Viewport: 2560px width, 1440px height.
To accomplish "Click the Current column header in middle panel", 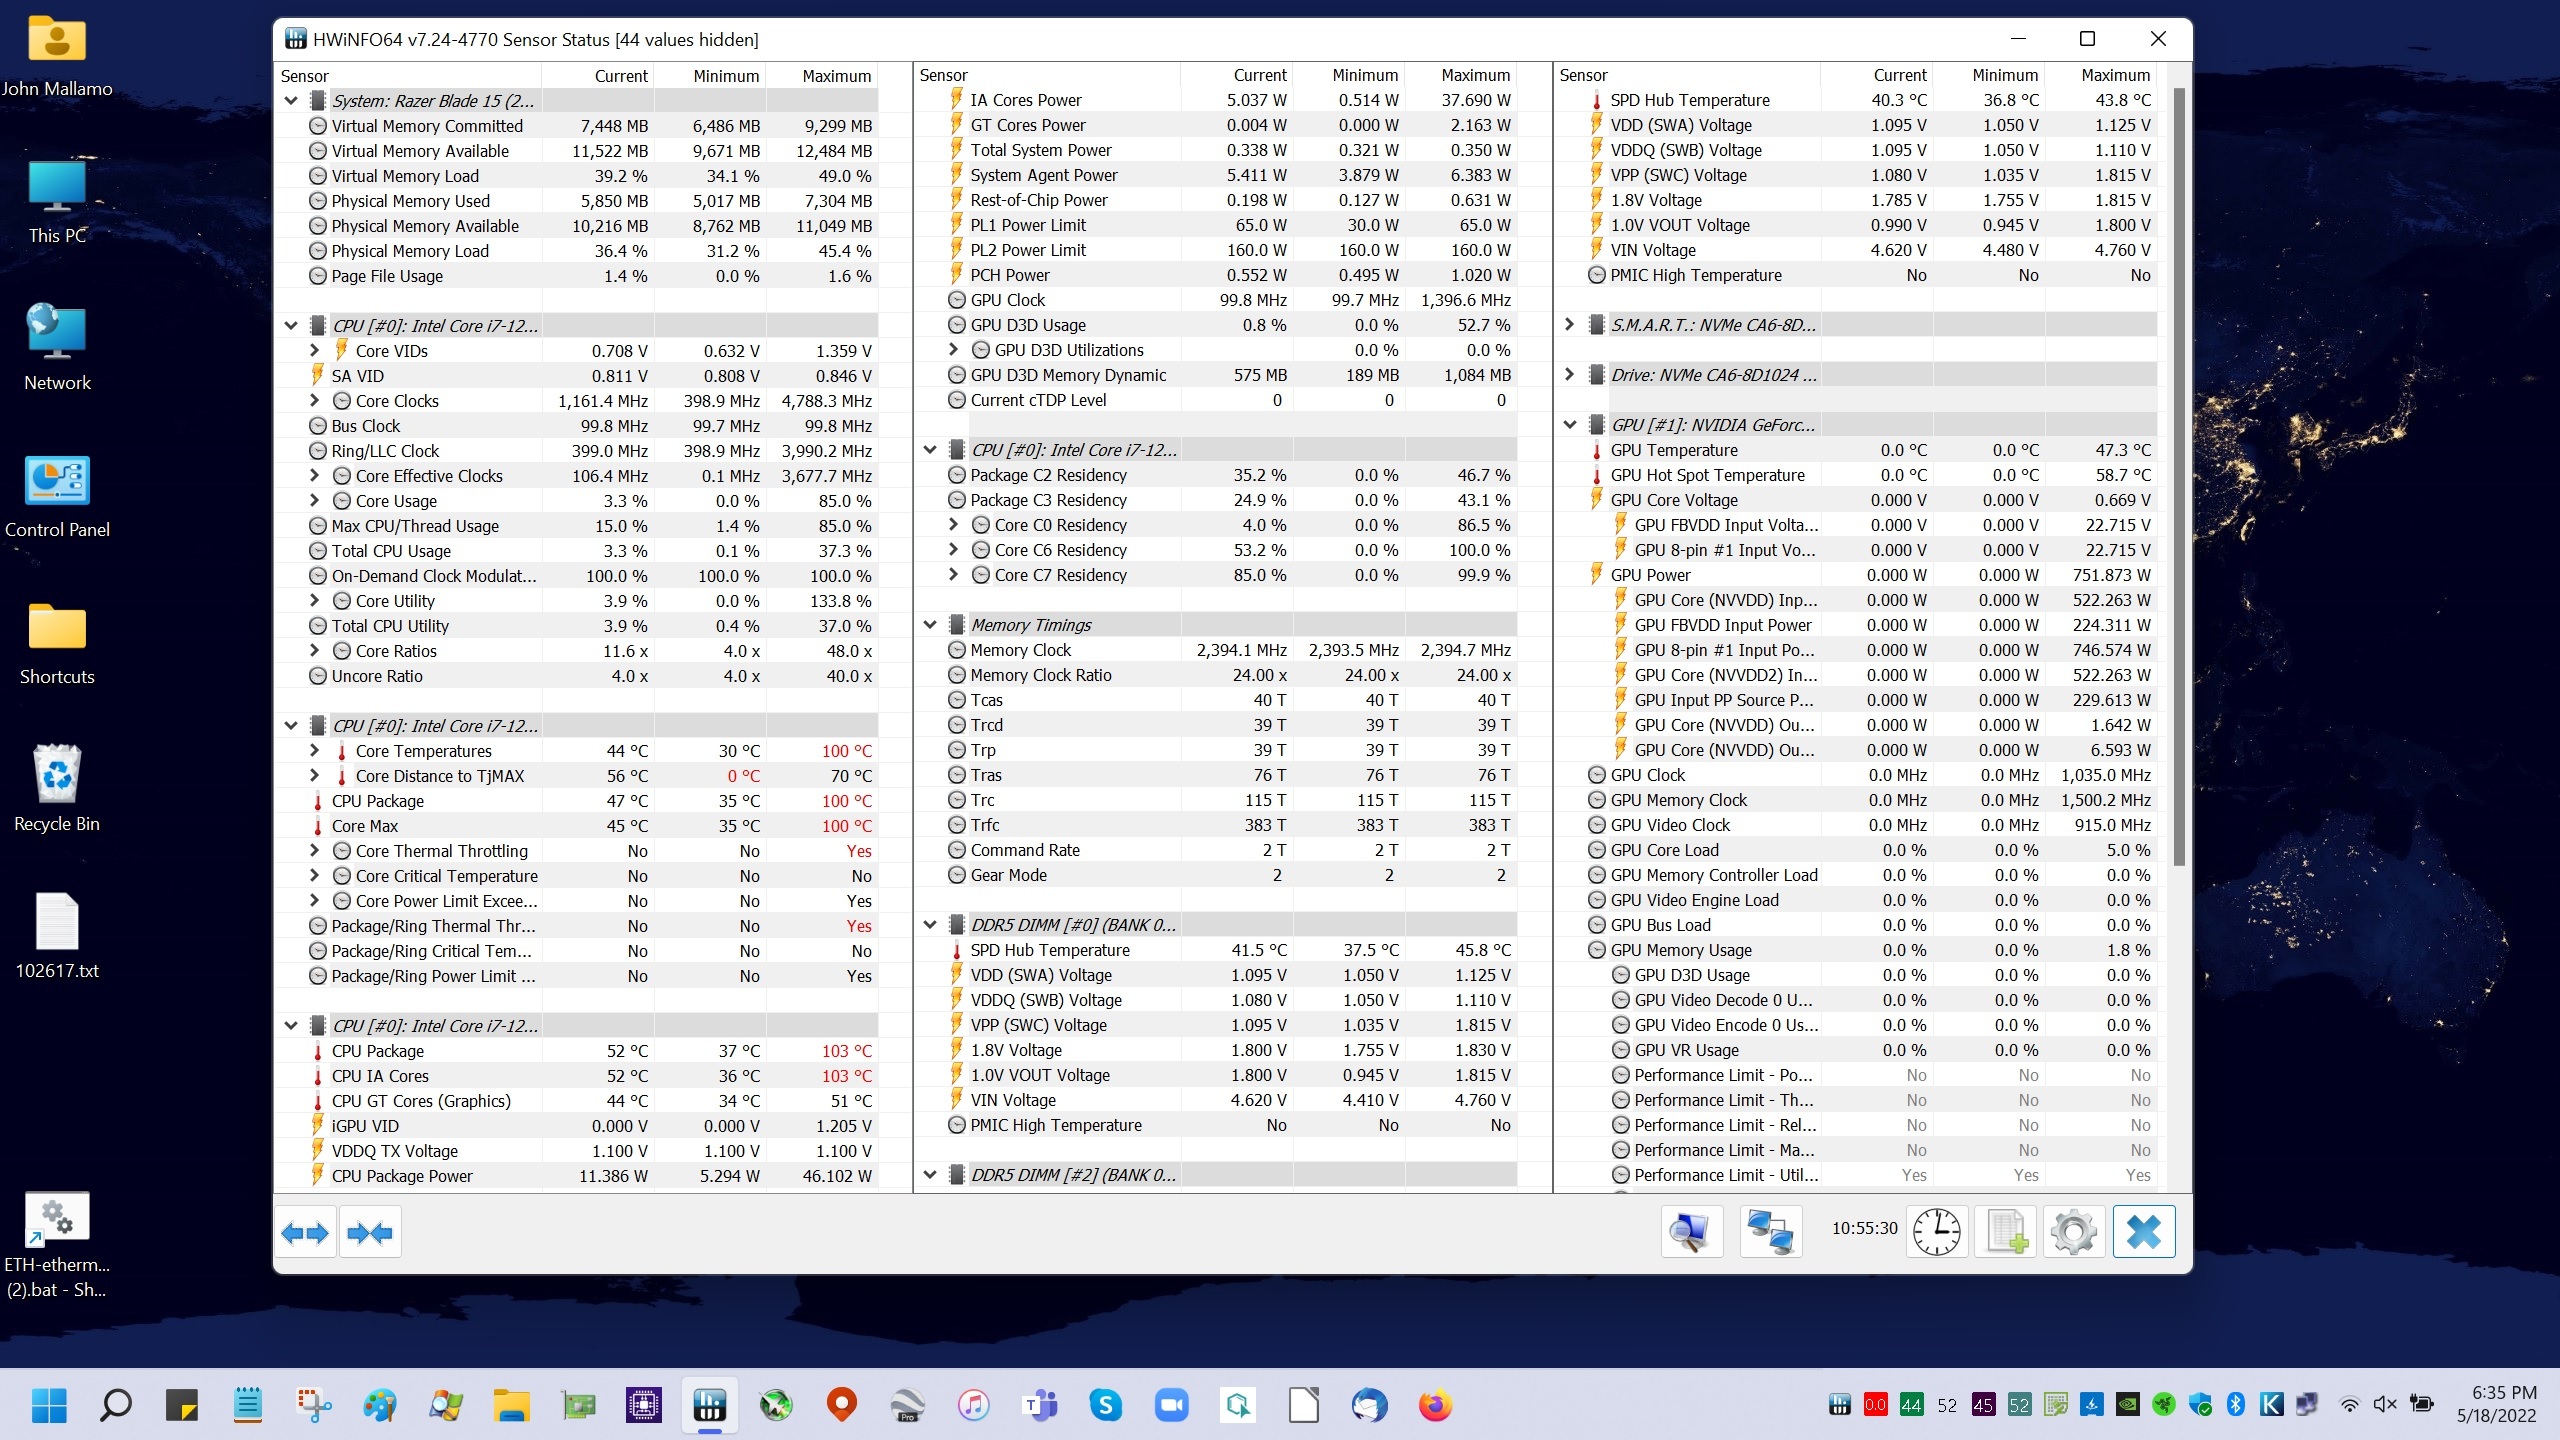I will 1236,75.
